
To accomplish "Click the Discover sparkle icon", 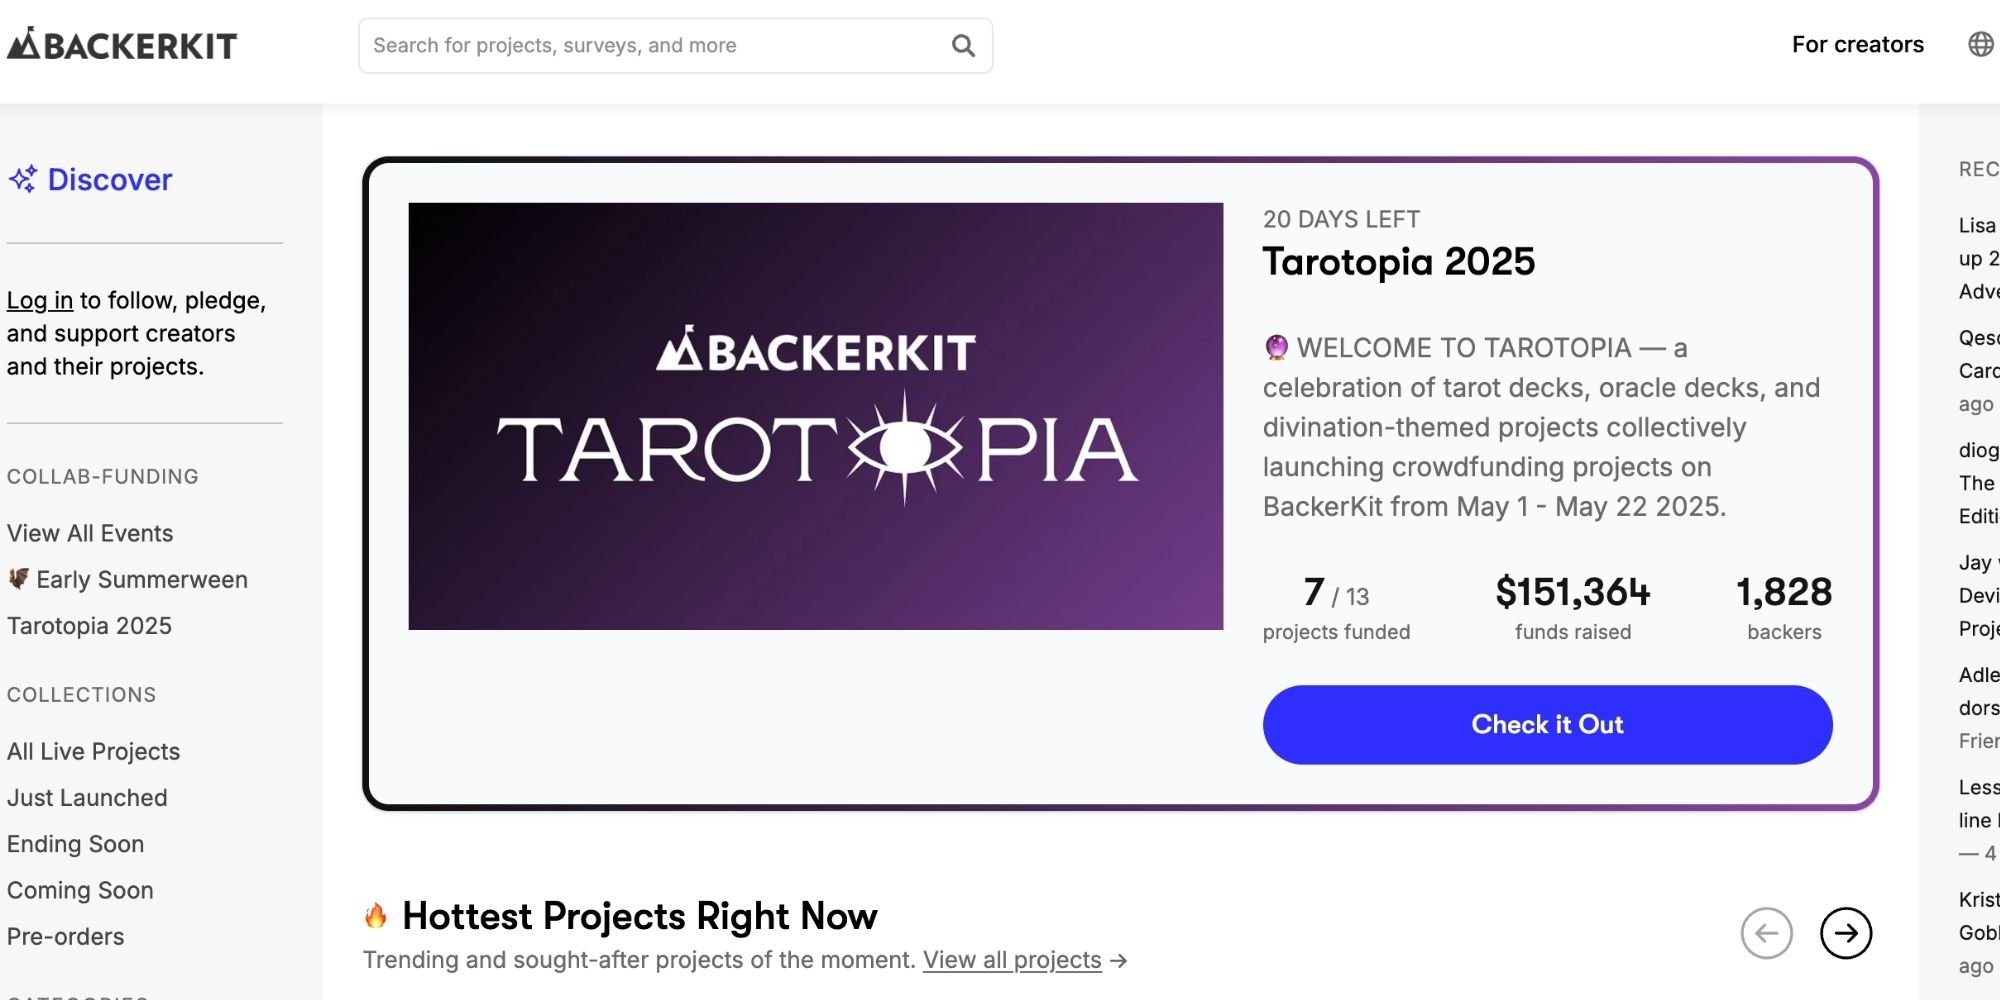I will (x=23, y=179).
